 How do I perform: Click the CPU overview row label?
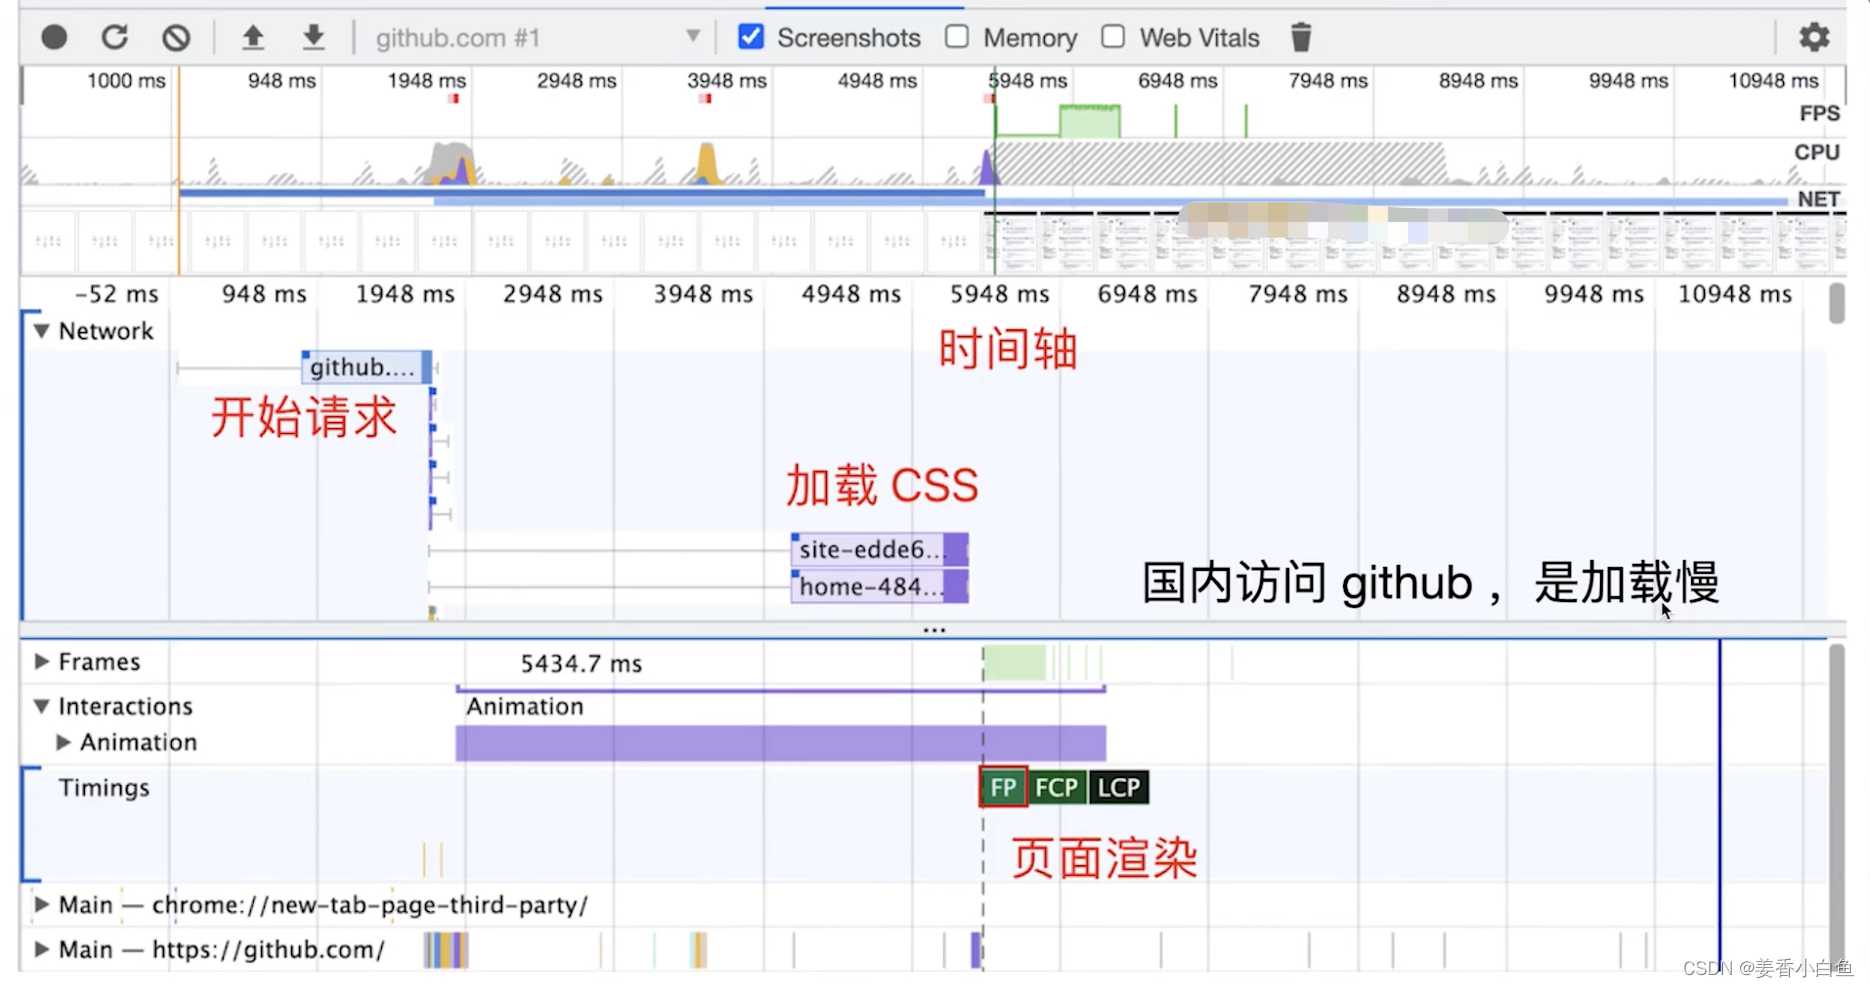1817,152
